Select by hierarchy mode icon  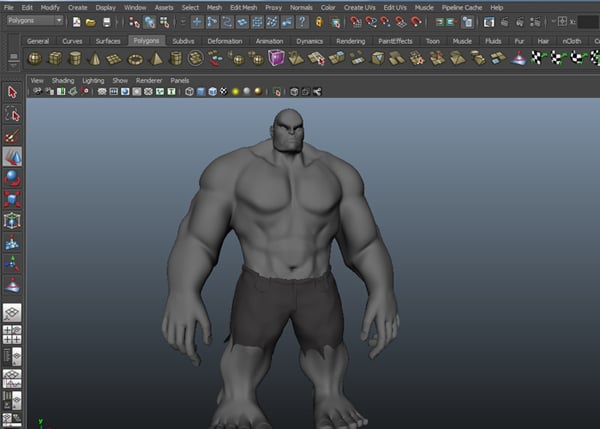[134, 23]
